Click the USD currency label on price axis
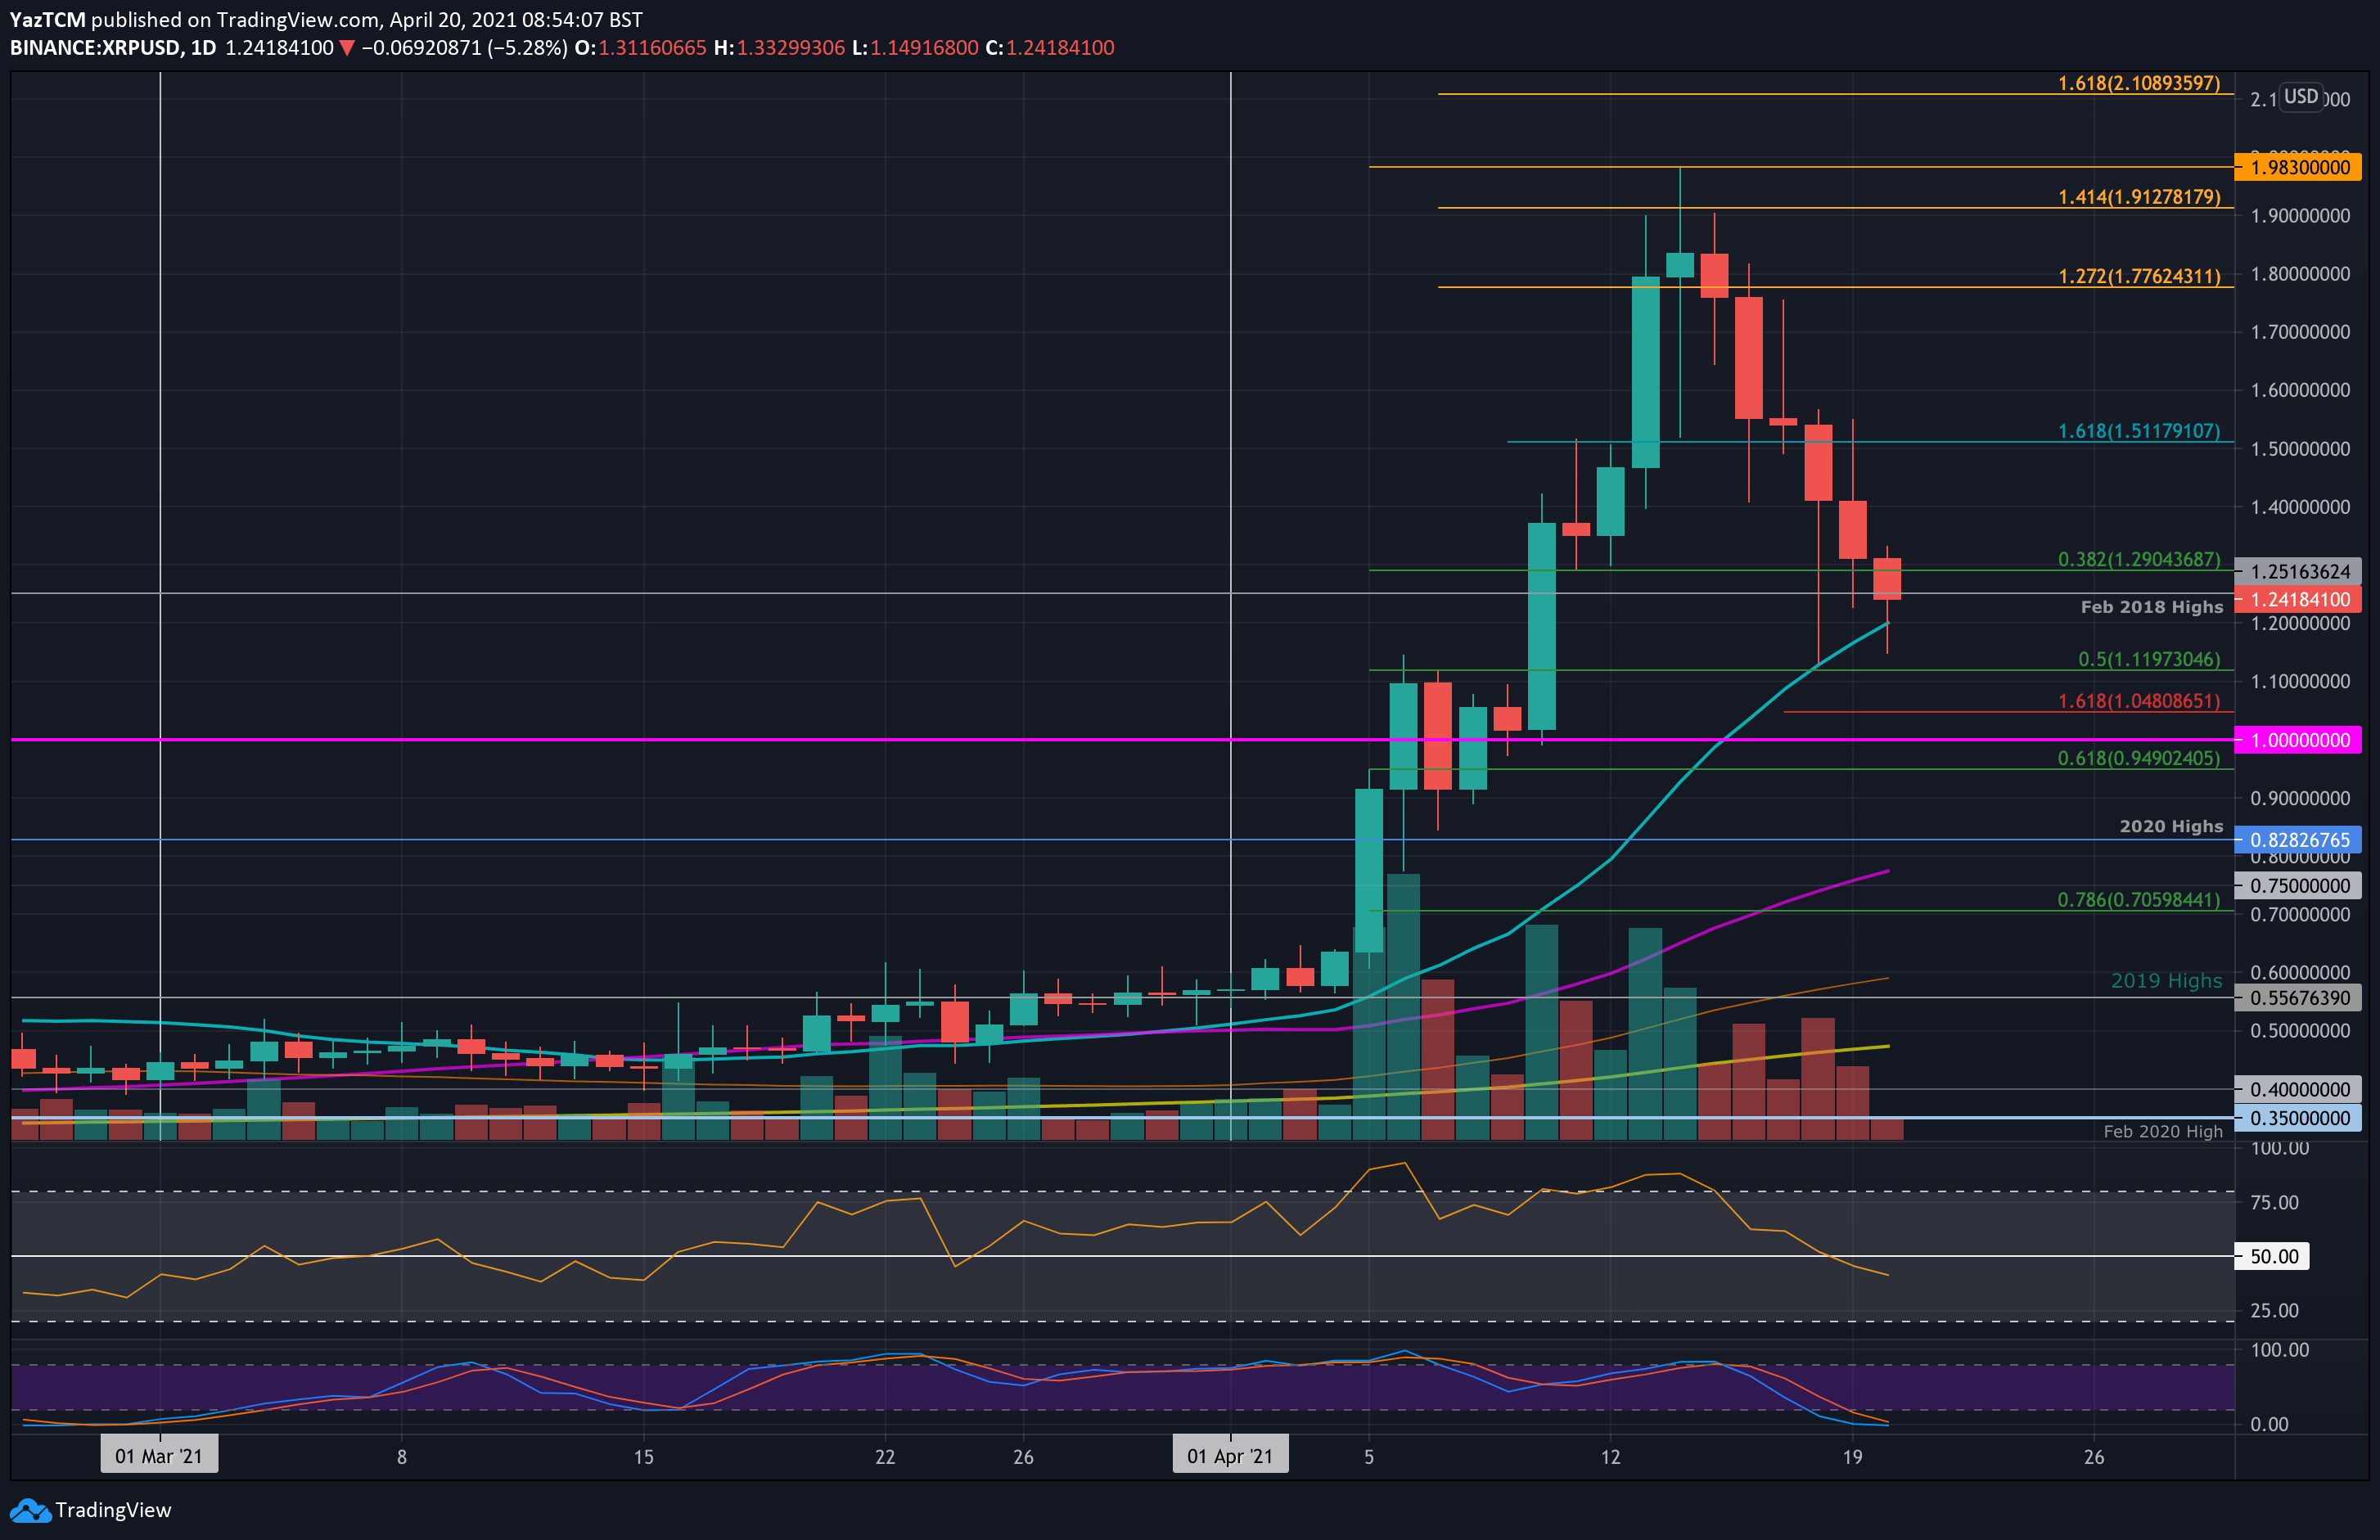This screenshot has width=2380, height=1540. pos(2300,97)
